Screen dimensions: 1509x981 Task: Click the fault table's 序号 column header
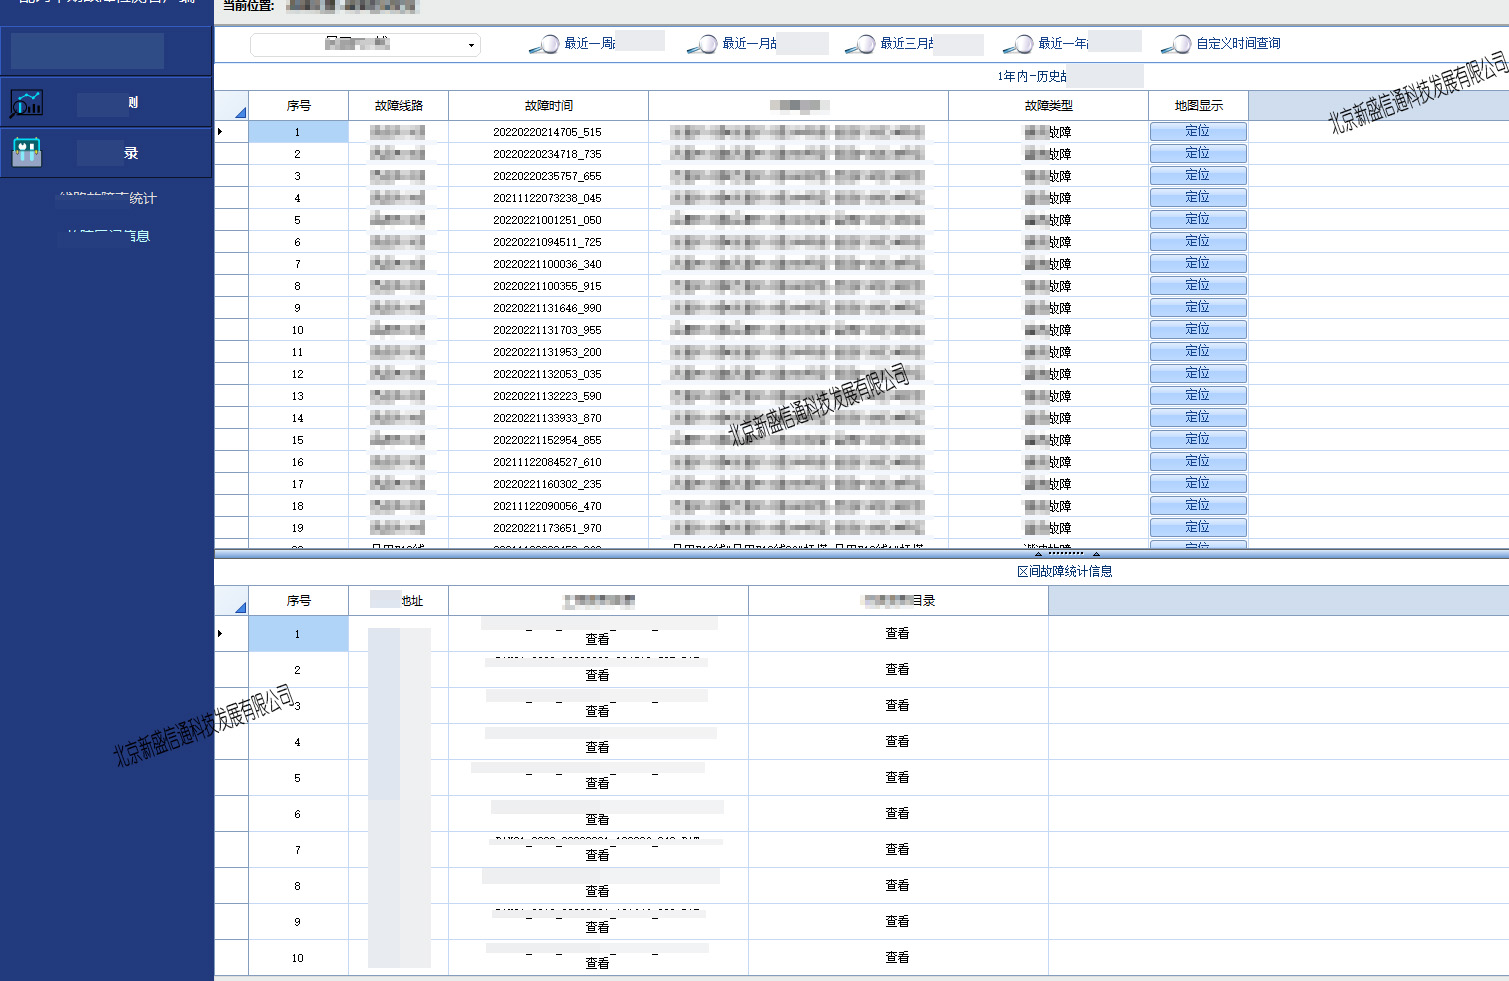pos(299,105)
